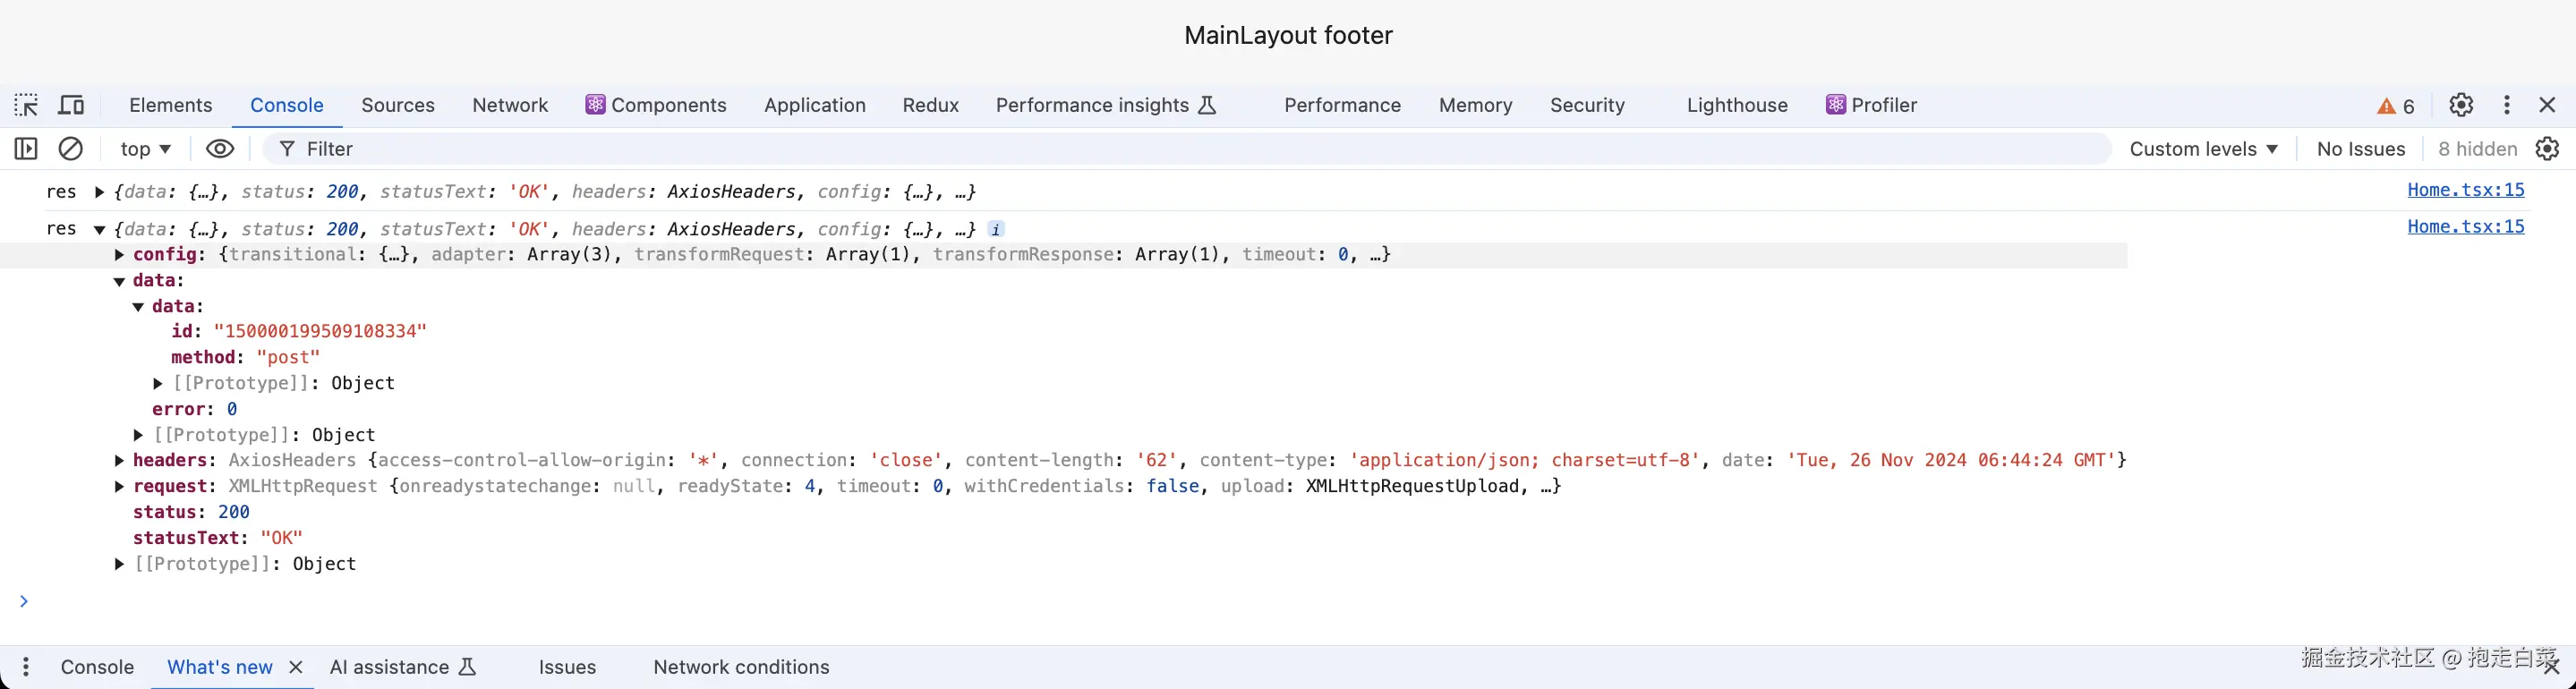Select the React Components tab
The width and height of the screenshot is (2576, 689).
point(656,105)
